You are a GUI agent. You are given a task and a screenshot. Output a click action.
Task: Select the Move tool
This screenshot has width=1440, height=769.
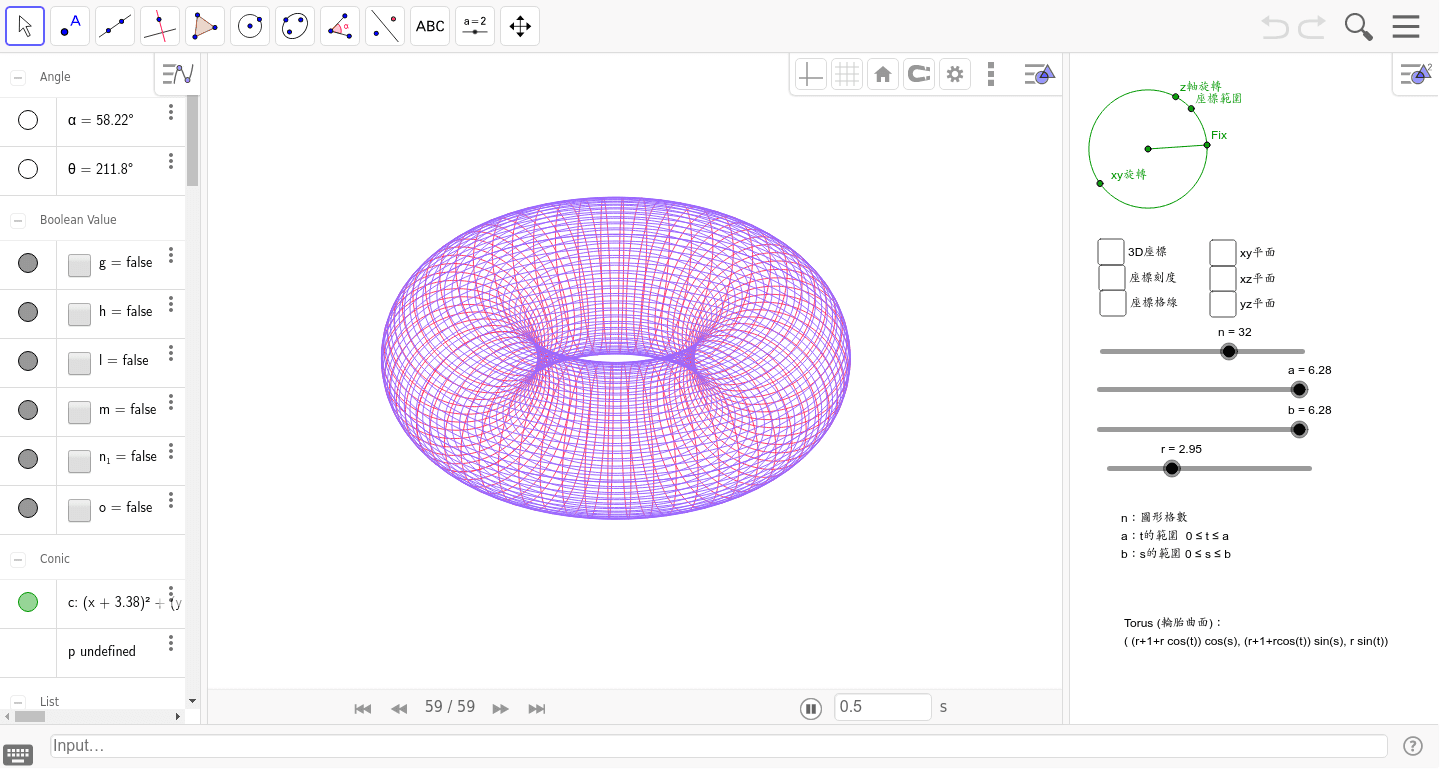click(x=24, y=25)
